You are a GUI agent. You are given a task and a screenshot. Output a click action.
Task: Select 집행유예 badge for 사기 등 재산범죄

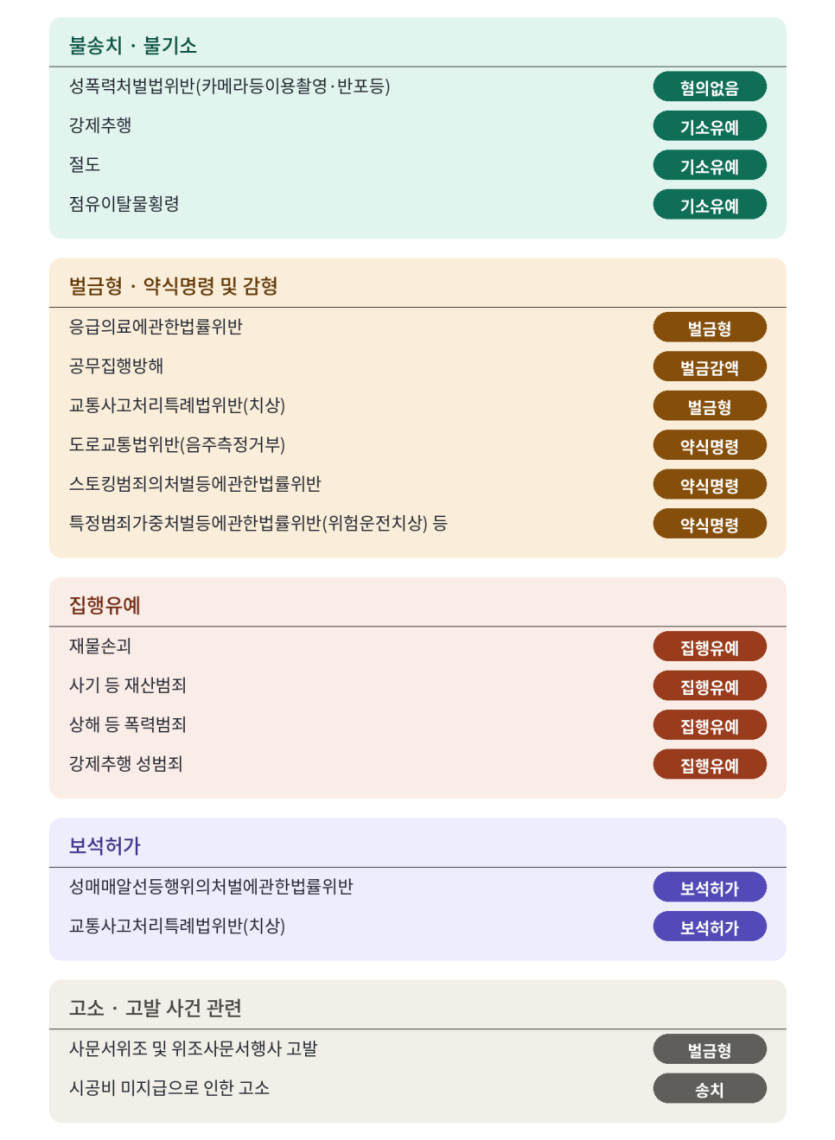click(x=709, y=686)
